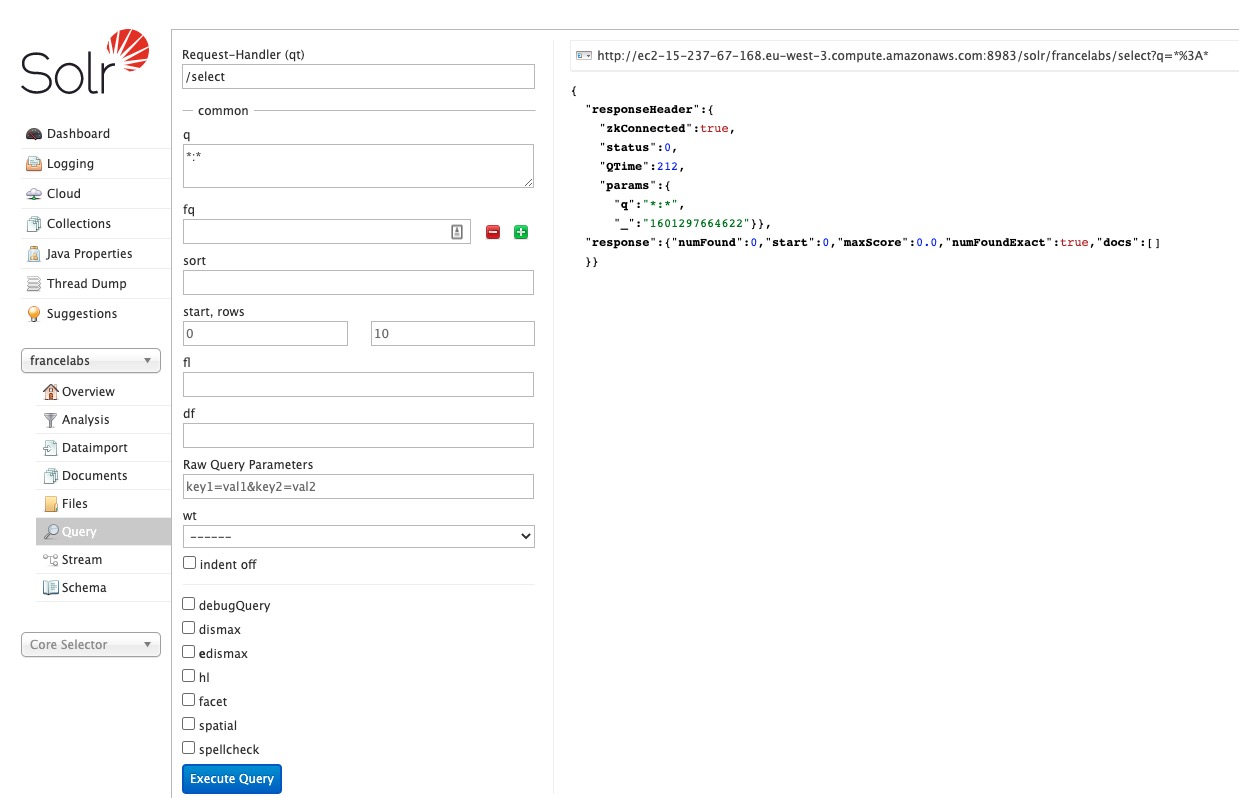Click the "numFound" key in the response
Screen dimensions: 1239x798
(x=709, y=243)
